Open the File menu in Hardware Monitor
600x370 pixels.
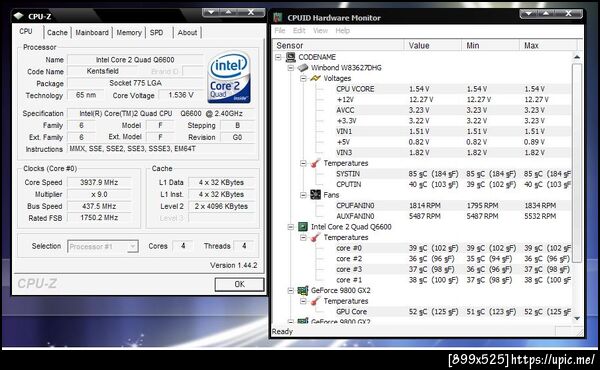280,31
